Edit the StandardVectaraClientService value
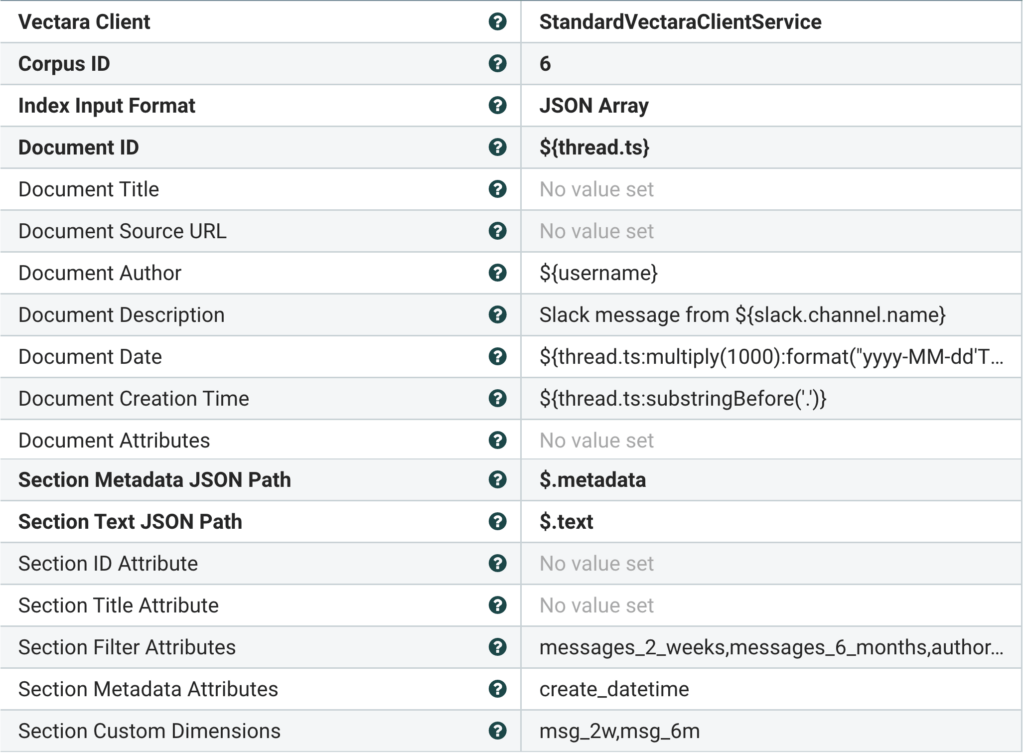1024x753 pixels. 680,22
